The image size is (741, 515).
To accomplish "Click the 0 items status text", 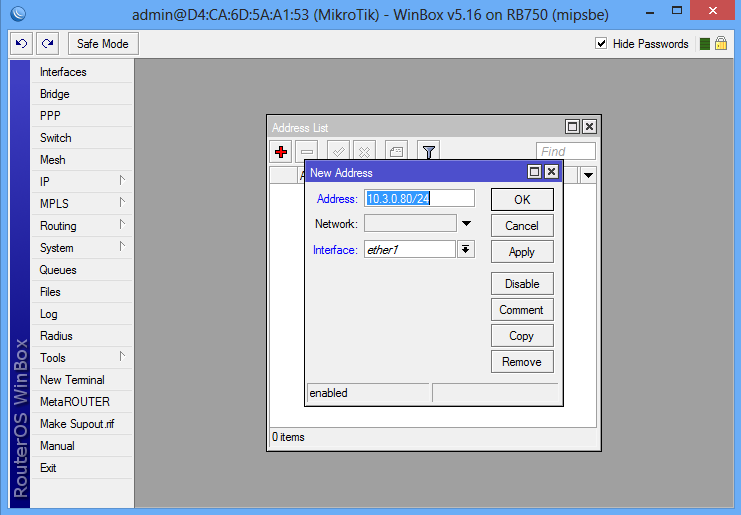I will (x=288, y=437).
